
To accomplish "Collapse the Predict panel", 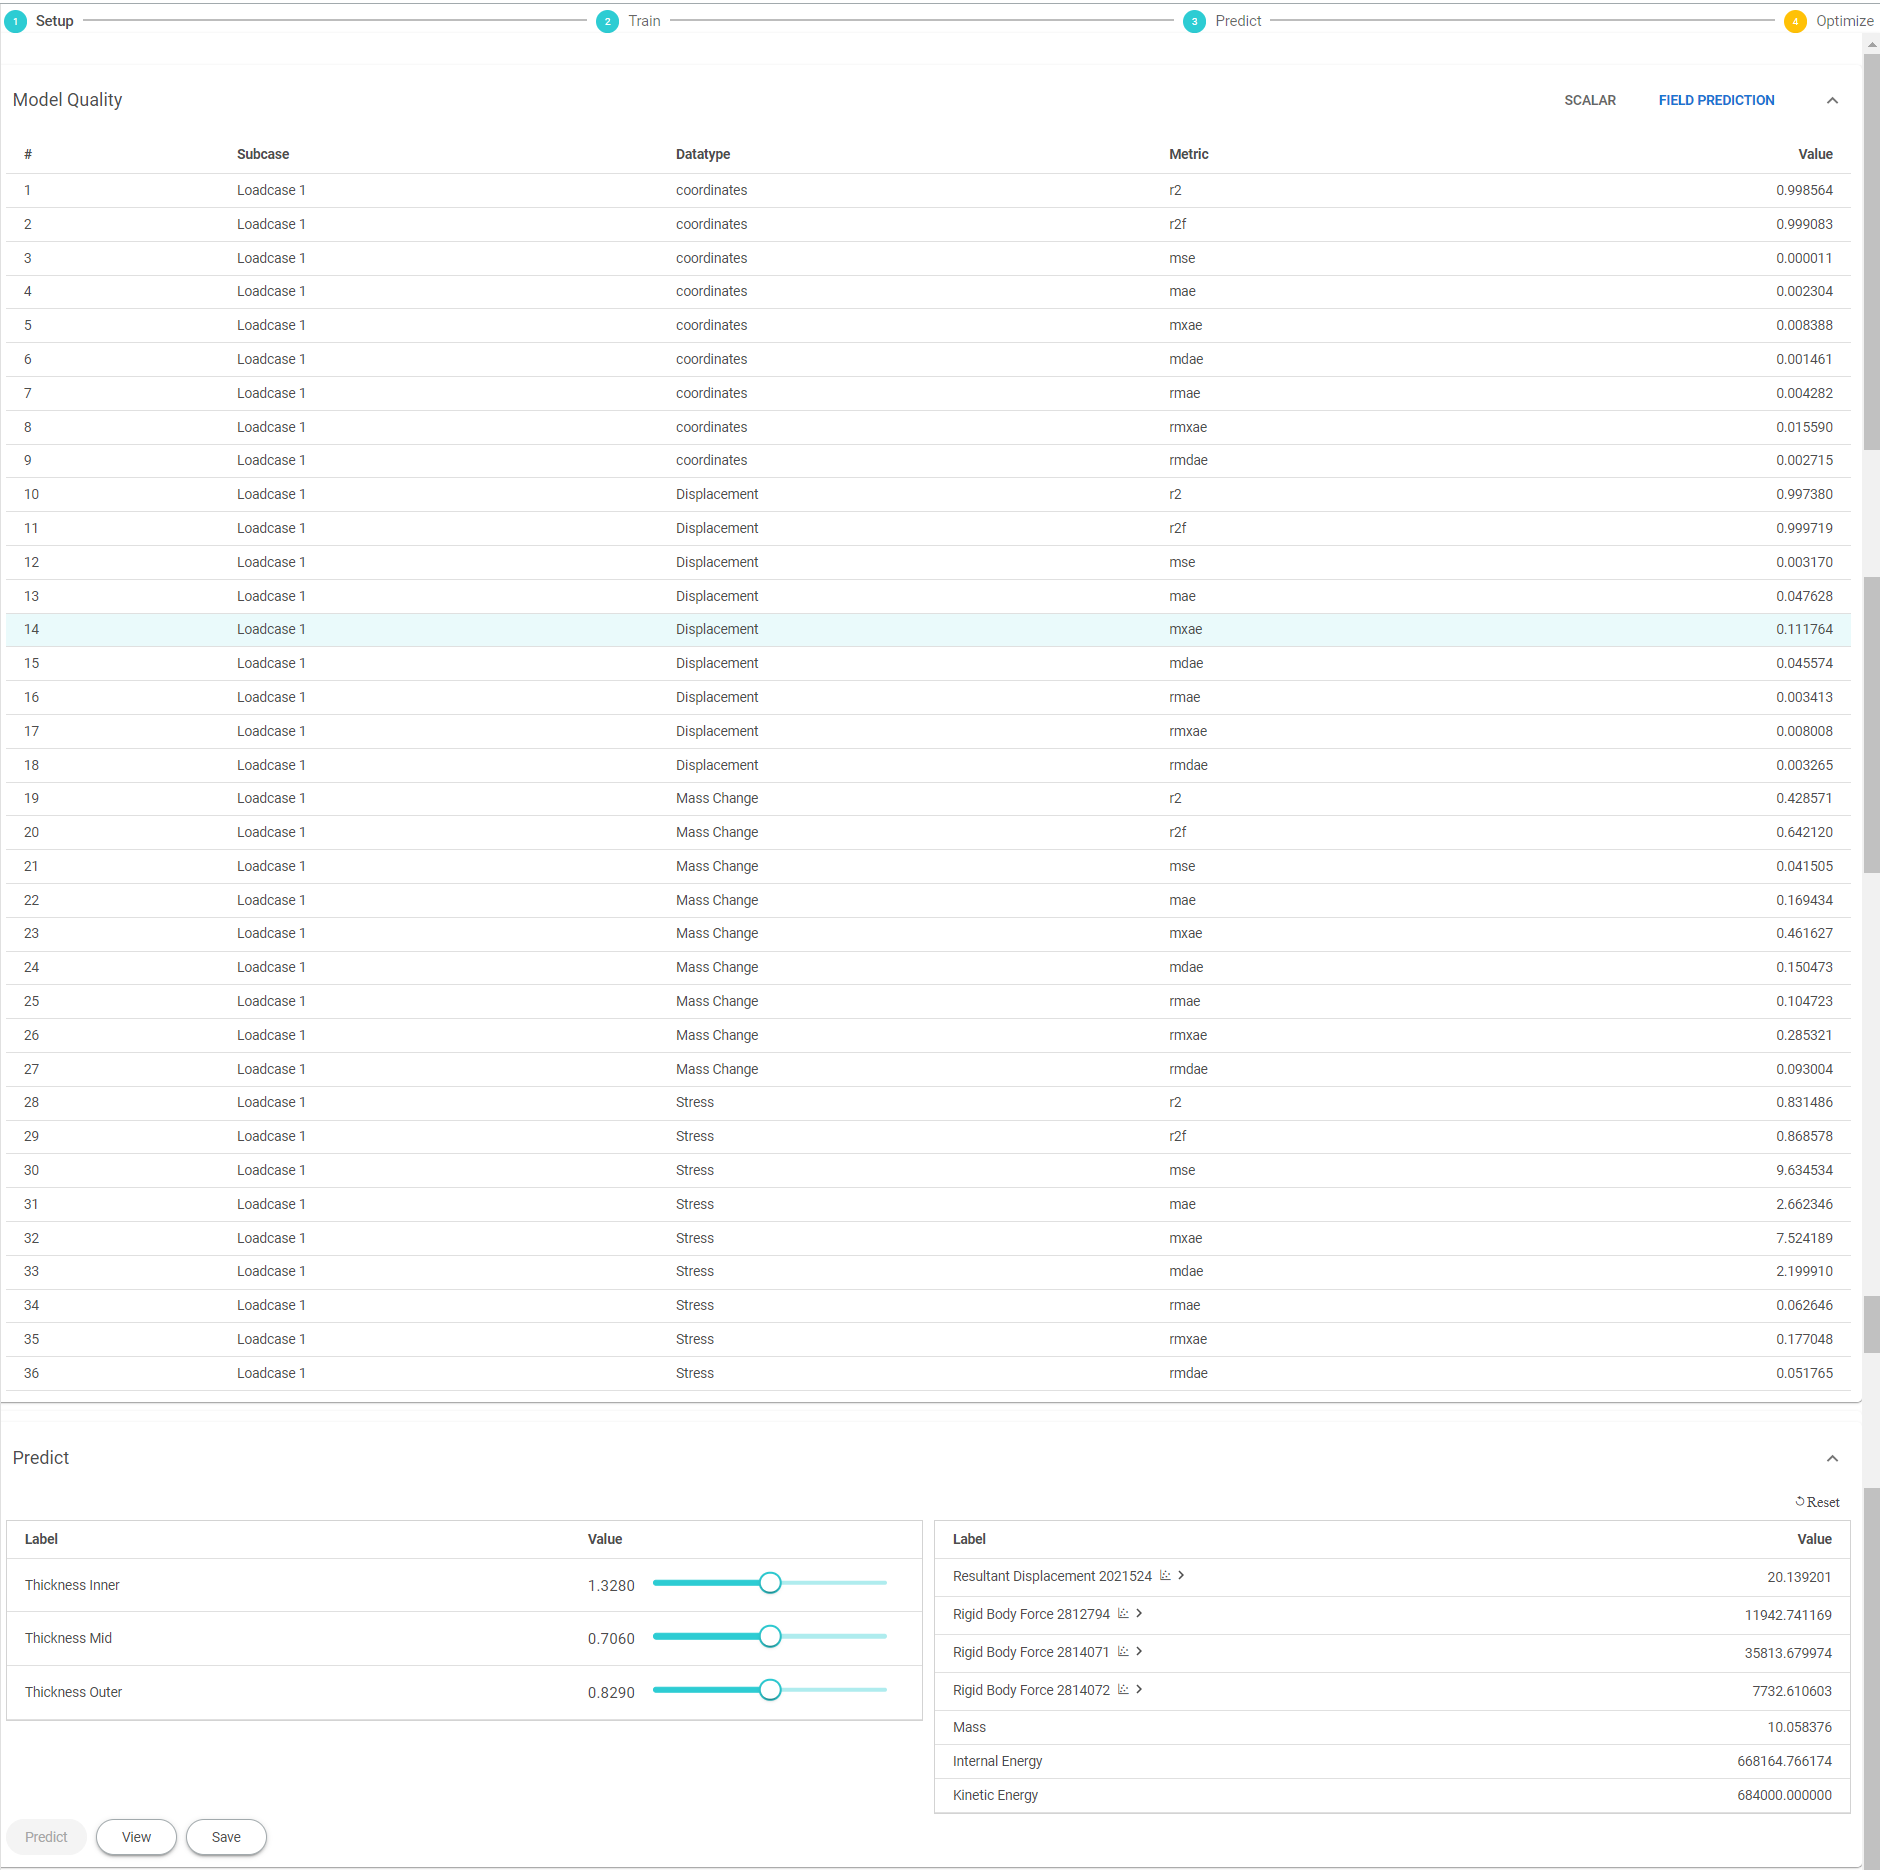I will [1832, 1458].
